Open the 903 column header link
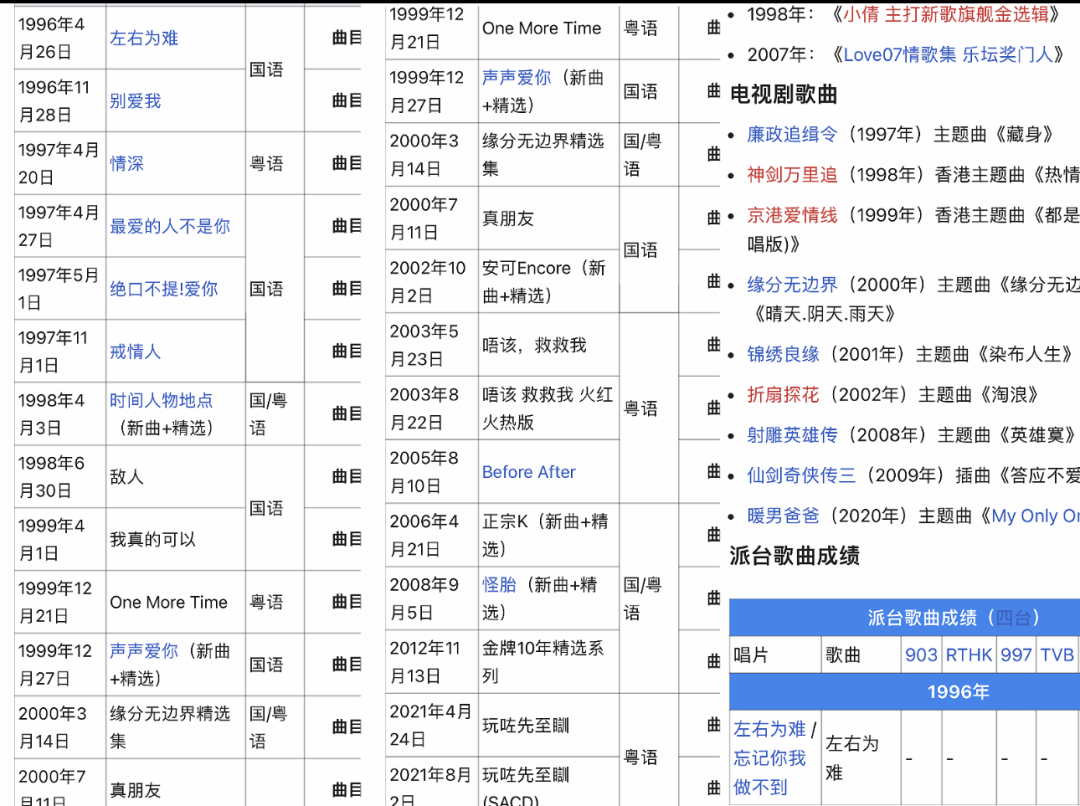 tap(921, 654)
